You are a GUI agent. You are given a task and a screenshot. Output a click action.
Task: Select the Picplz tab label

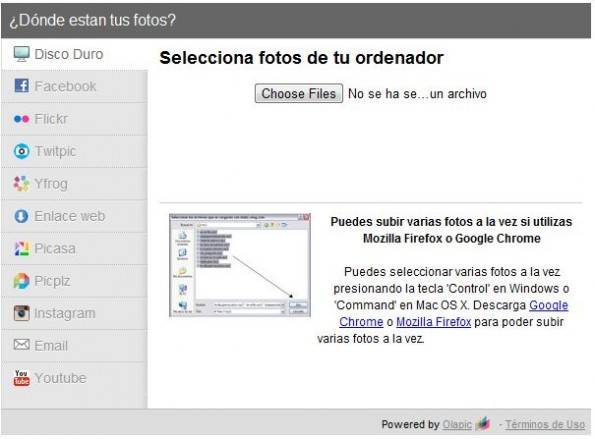(52, 281)
